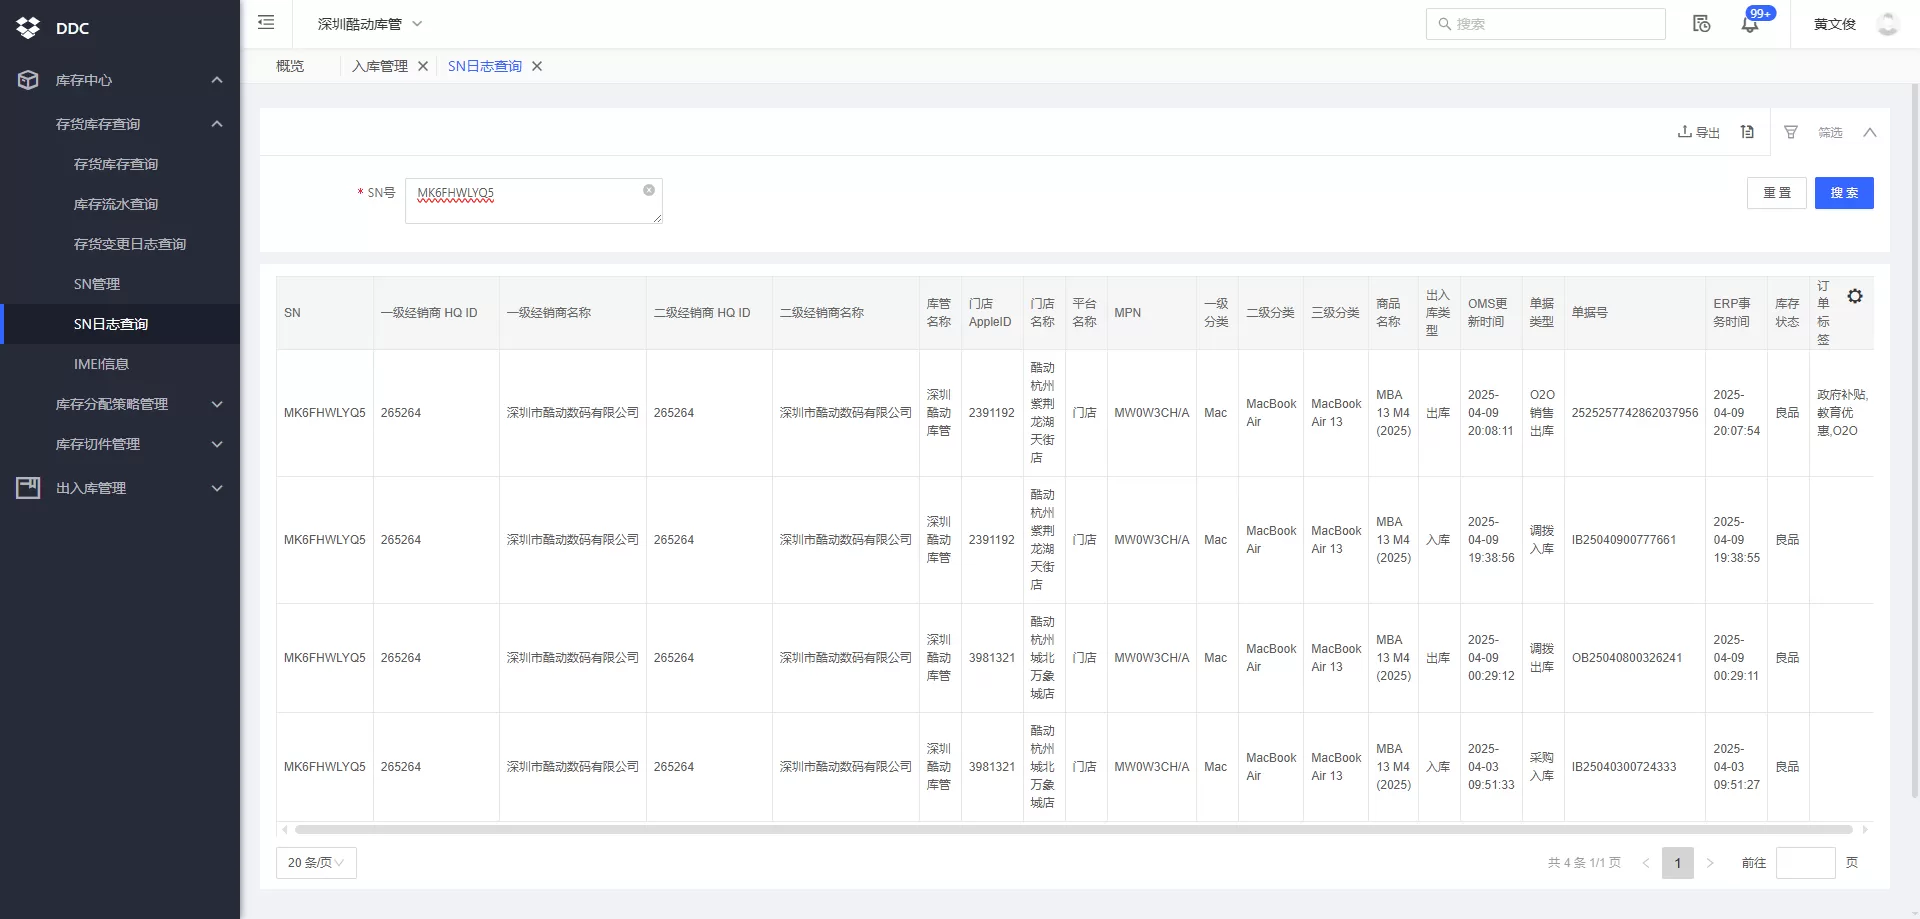The width and height of the screenshot is (1920, 919).
Task: Click the sort-export icon beside 导出
Action: point(1747,132)
